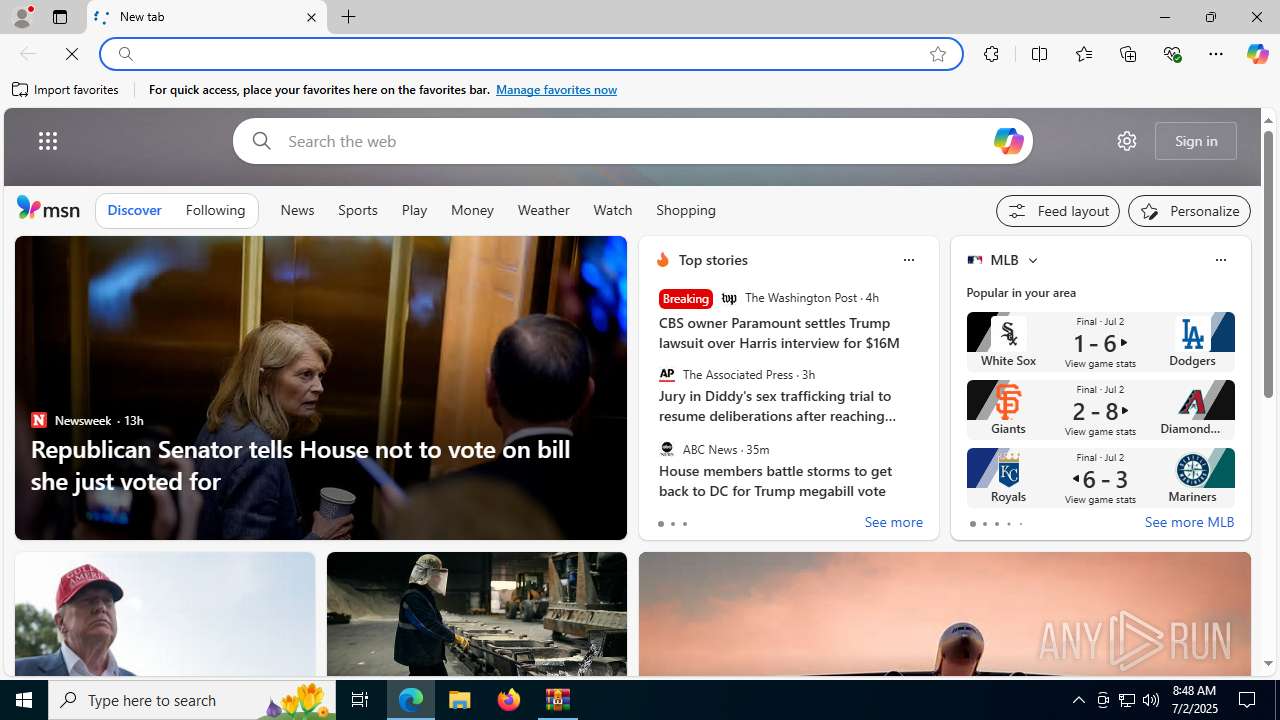1280x720 pixels.
Task: Open Copilot sidebar icon
Action: point(1257,54)
